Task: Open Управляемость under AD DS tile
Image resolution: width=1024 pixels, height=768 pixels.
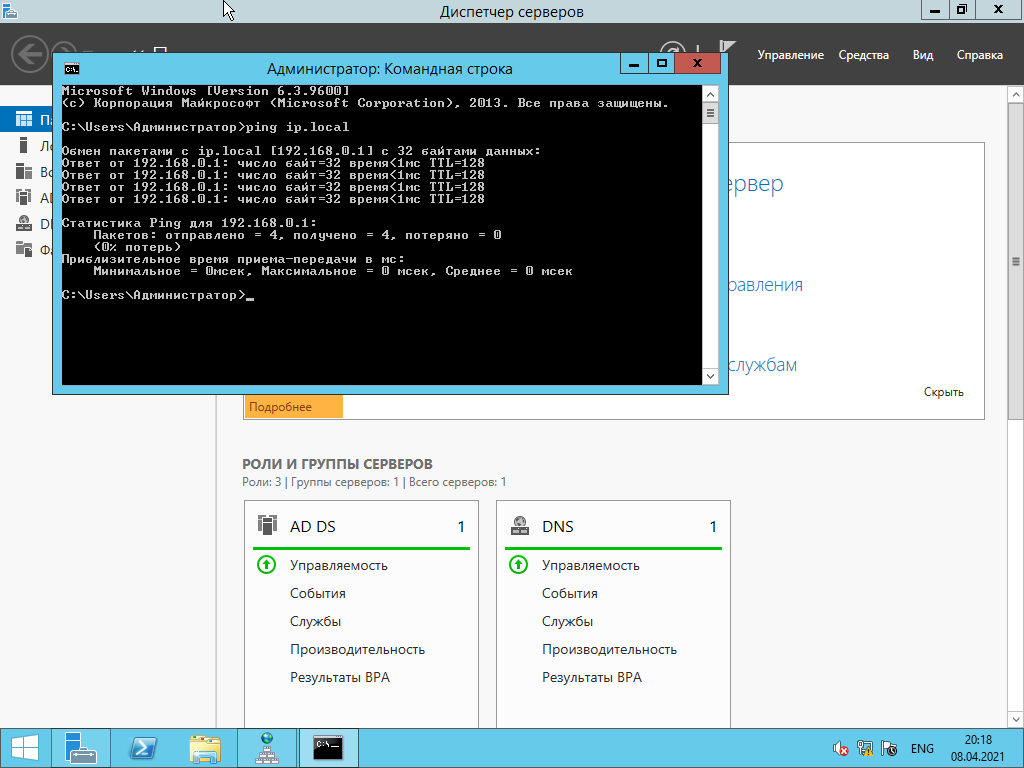Action: pyautogui.click(x=338, y=565)
